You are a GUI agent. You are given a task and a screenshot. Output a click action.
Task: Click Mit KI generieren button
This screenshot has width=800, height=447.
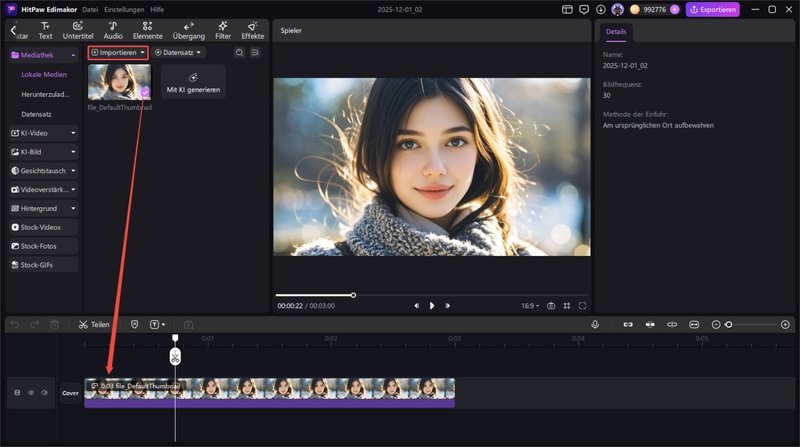point(193,82)
